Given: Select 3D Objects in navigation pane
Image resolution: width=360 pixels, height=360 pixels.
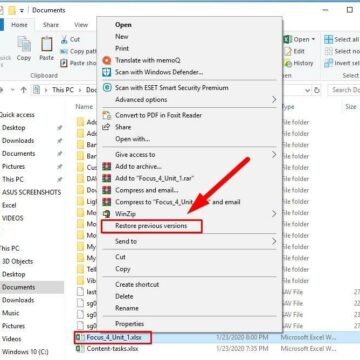Looking at the screenshot, I should [18, 261].
